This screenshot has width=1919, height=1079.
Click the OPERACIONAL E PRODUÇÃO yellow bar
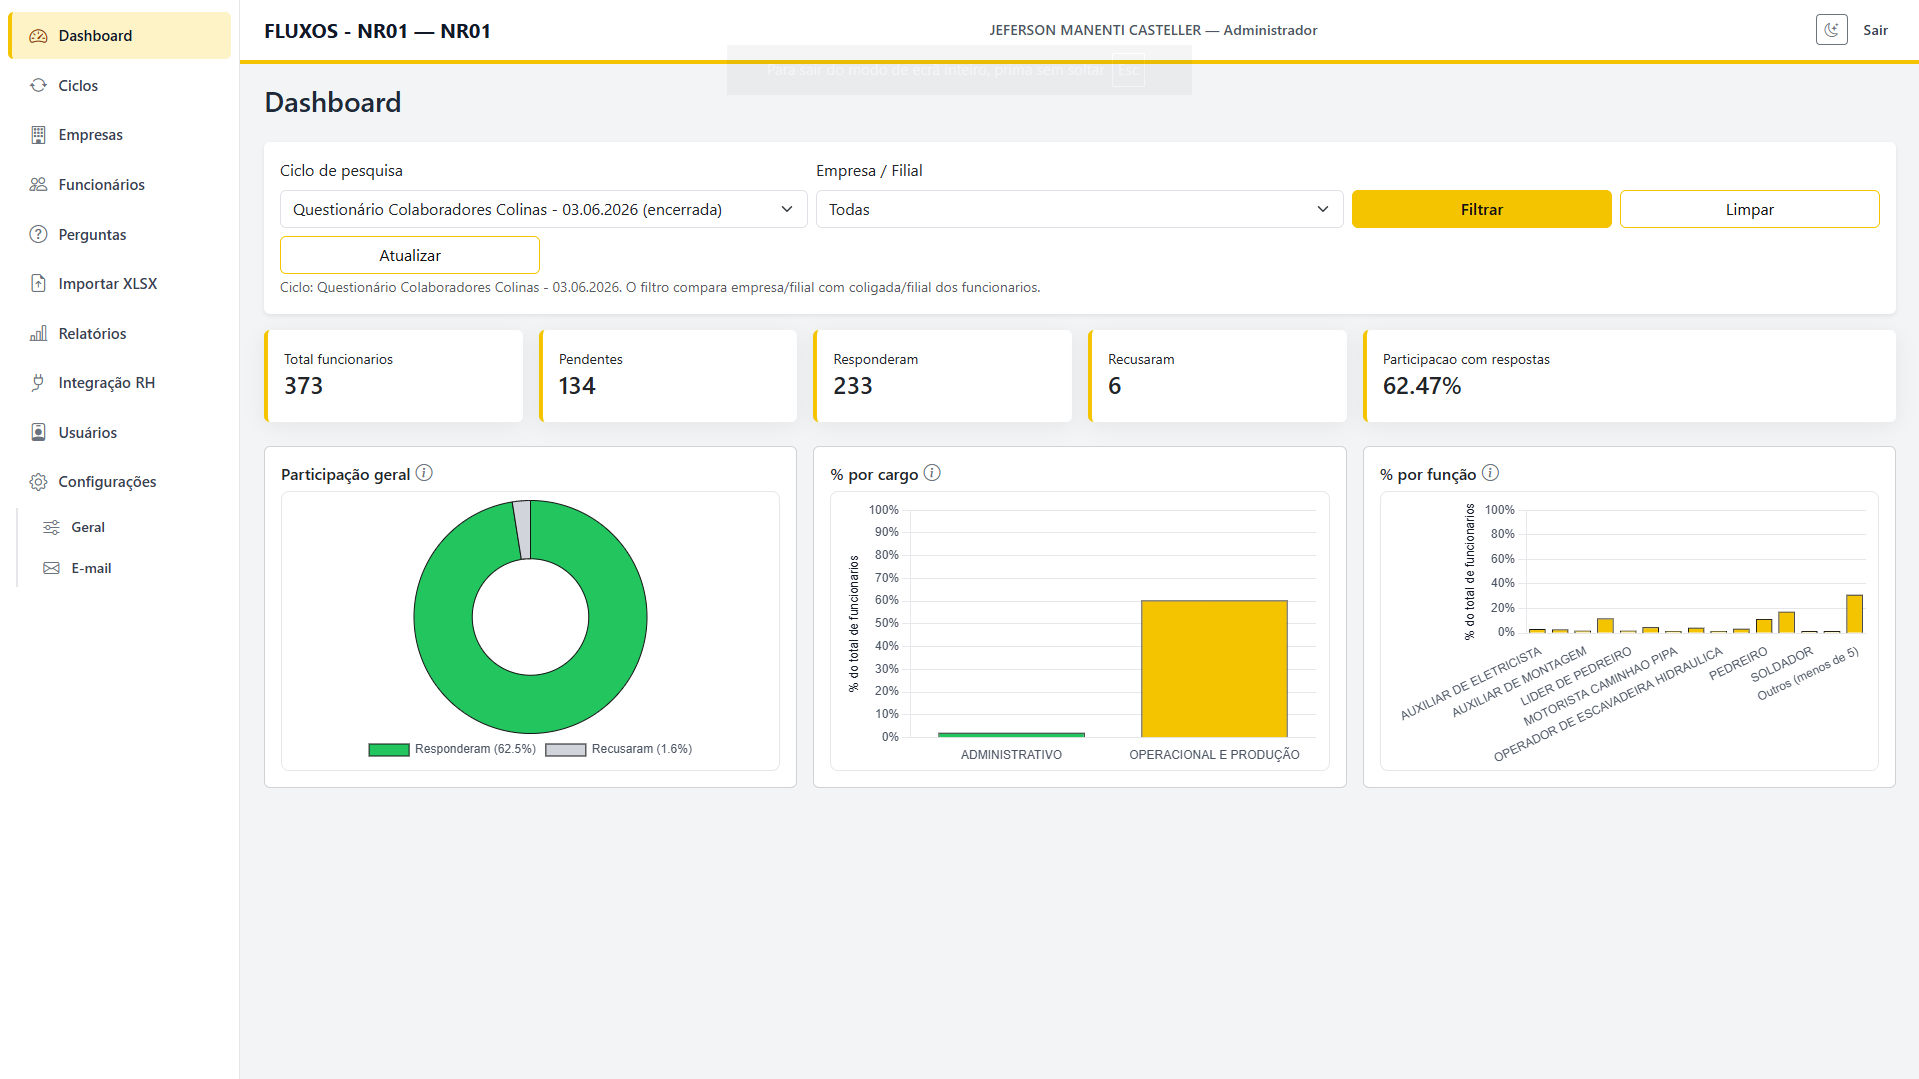[x=1214, y=668]
